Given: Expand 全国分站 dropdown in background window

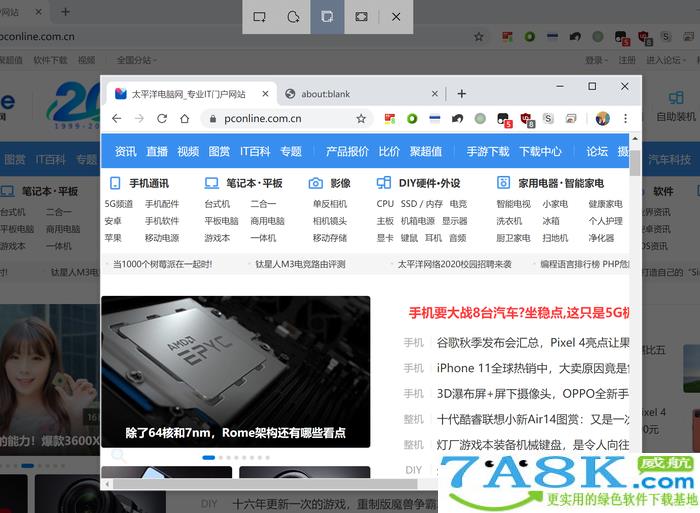Looking at the screenshot, I should point(137,60).
